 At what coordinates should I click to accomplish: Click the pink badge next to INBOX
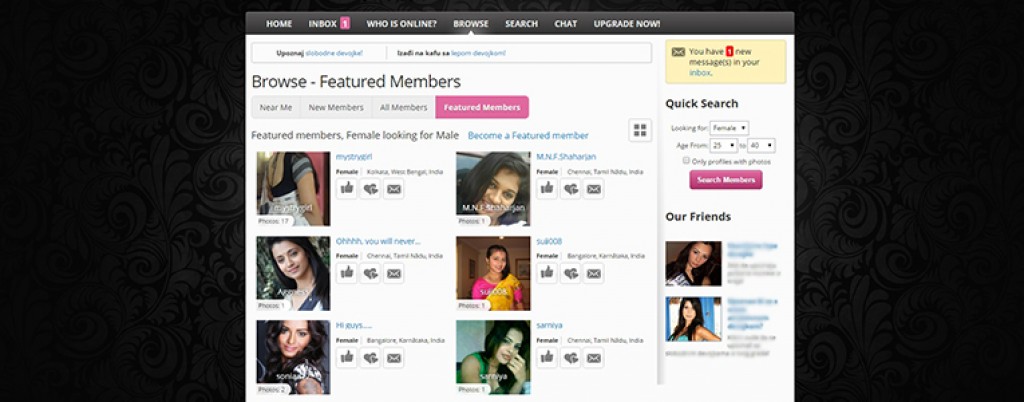coord(345,23)
